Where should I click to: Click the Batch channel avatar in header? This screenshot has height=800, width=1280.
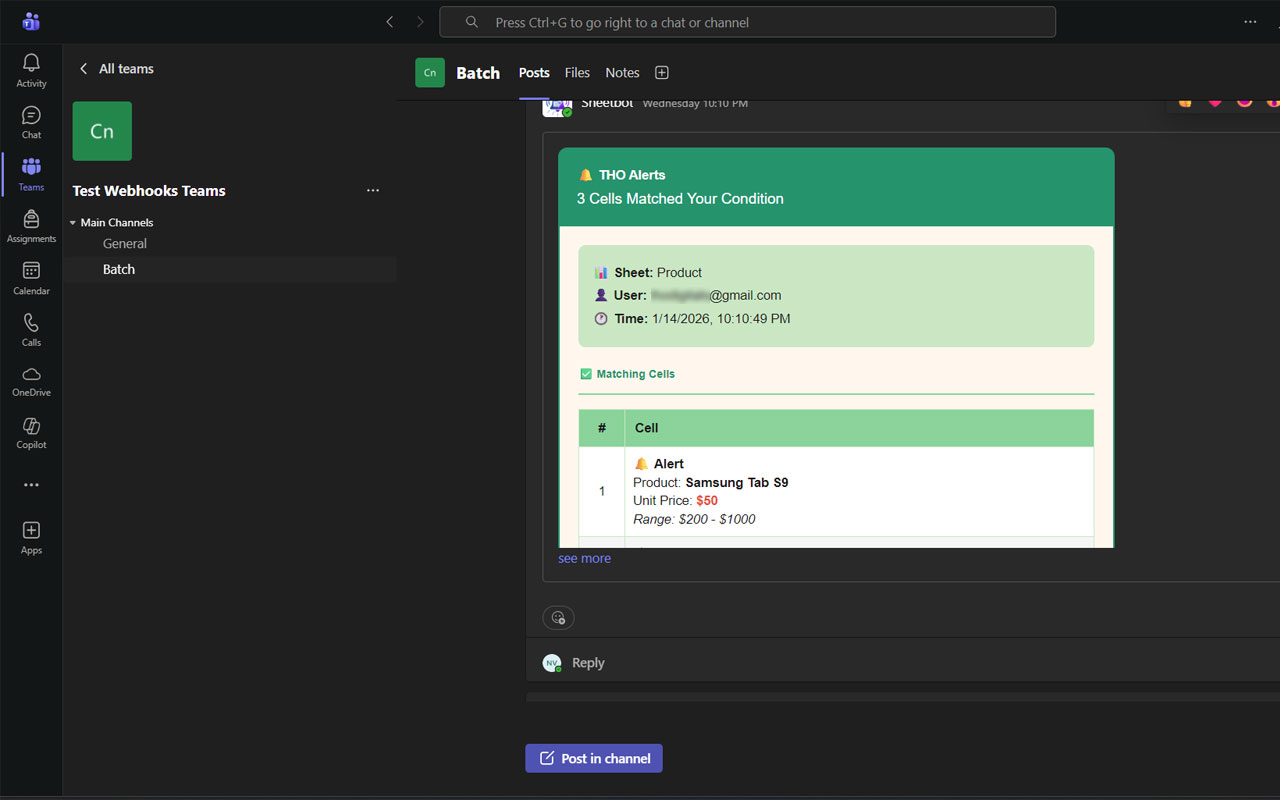coord(430,72)
